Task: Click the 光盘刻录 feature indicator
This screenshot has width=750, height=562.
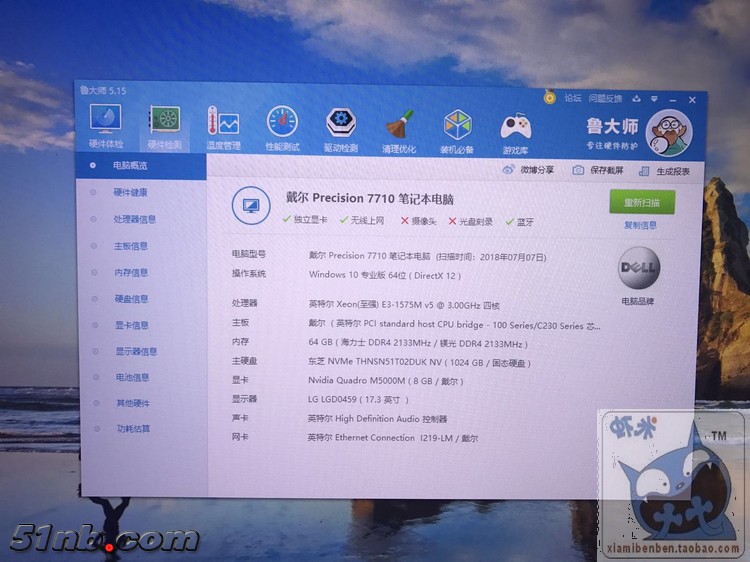Action: pos(471,221)
